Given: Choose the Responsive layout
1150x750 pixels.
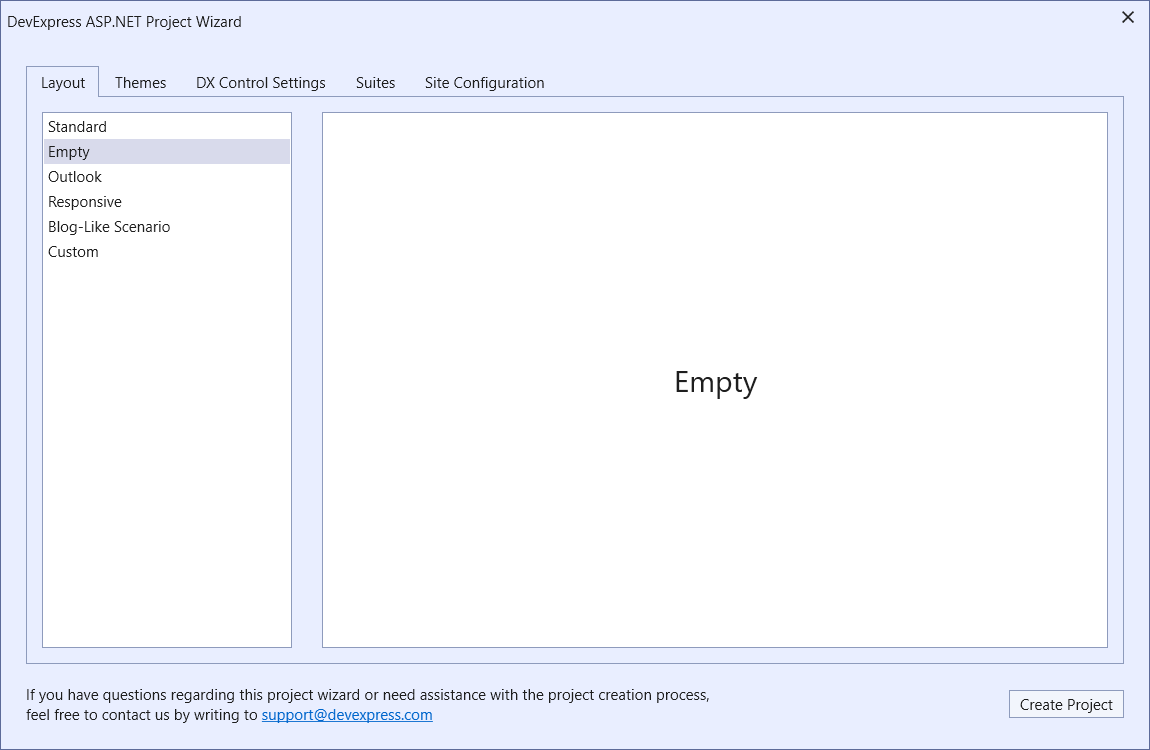Looking at the screenshot, I should [166, 202].
